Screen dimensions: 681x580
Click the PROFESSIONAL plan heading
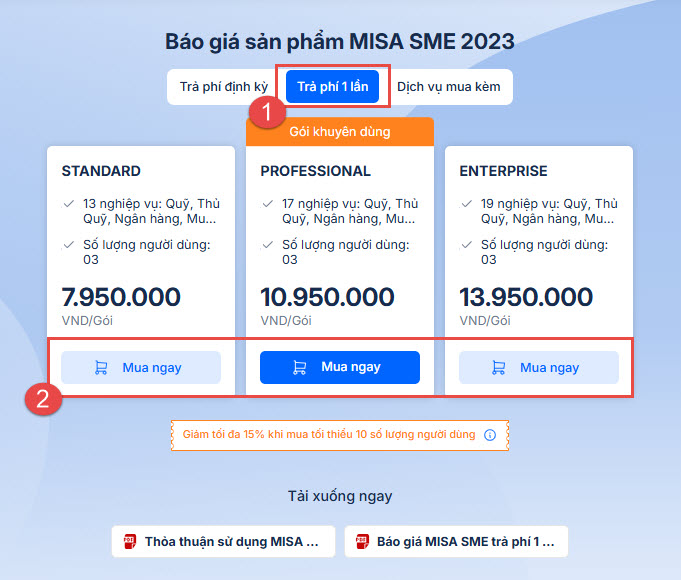coord(315,171)
